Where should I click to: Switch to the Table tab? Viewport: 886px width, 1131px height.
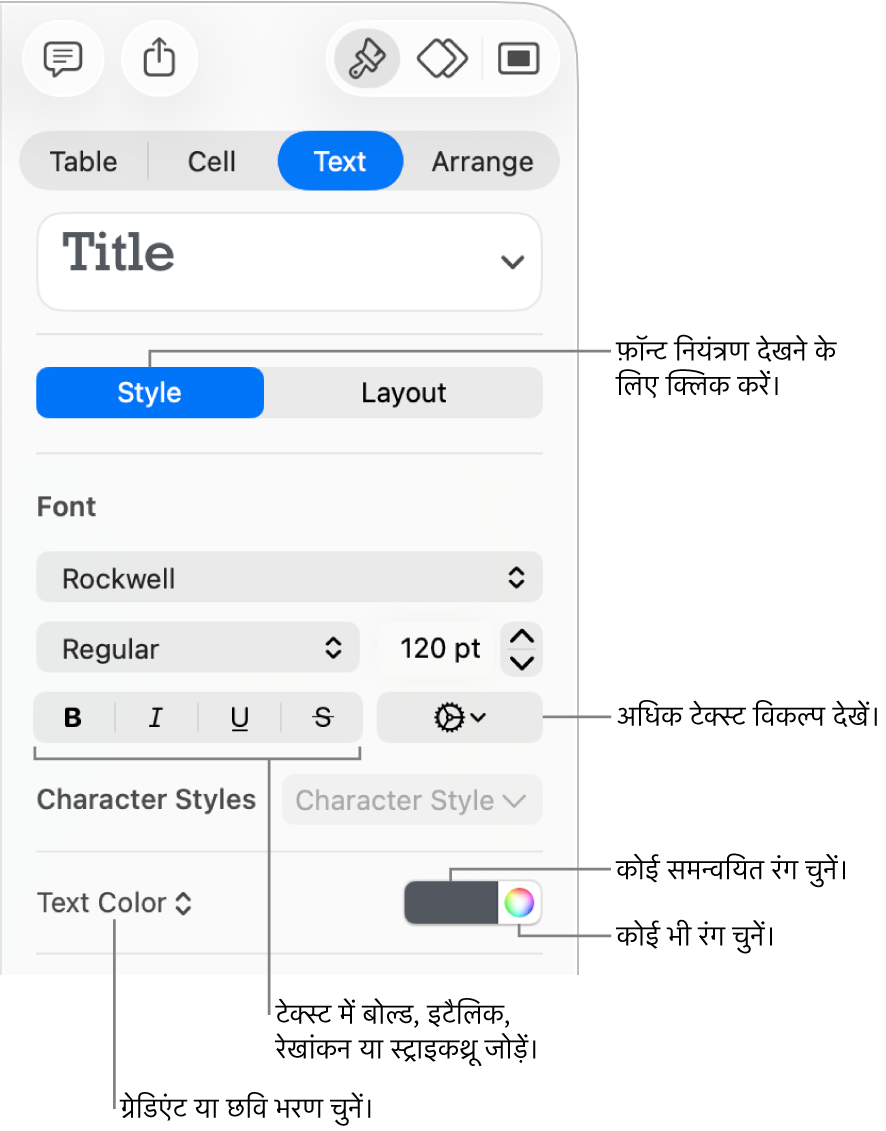click(84, 162)
